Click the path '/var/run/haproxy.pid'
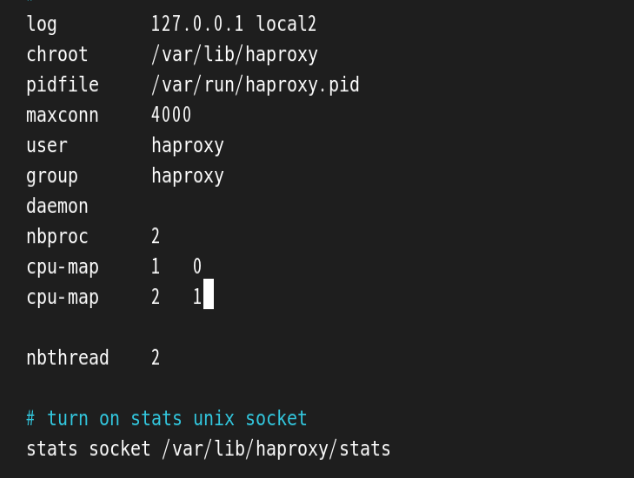This screenshot has height=478, width=634. 255,85
